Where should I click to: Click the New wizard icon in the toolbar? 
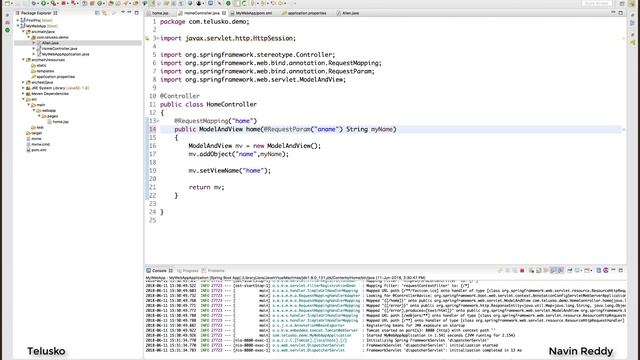click(7, 3)
